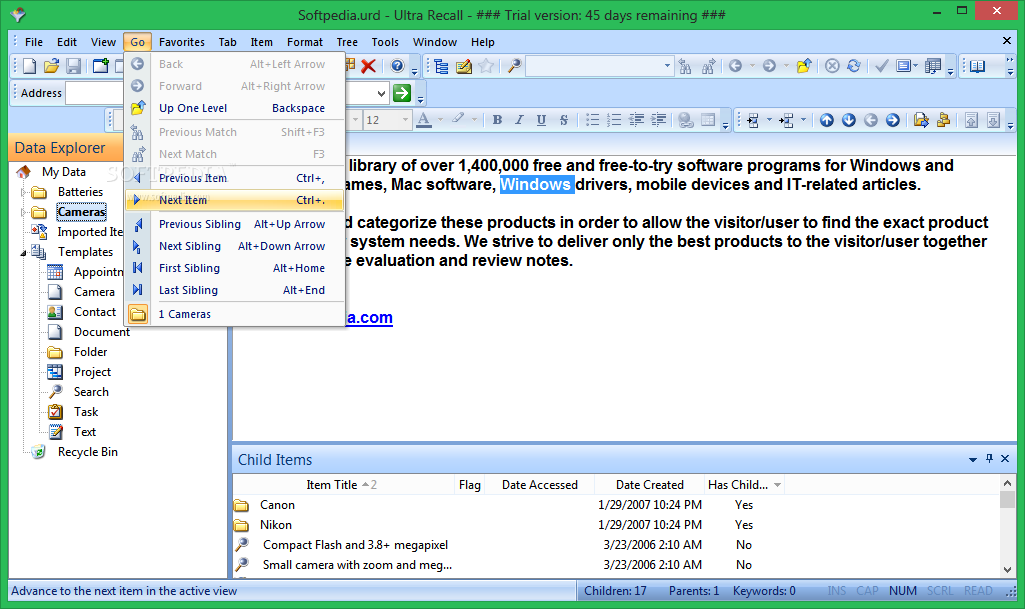Viewport: 1025px width, 609px height.
Task: Select the Recycle Bin tree item
Action: (88, 452)
